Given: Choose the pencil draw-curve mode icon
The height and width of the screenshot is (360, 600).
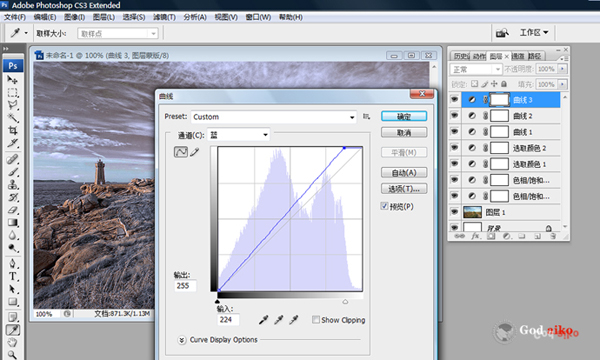Looking at the screenshot, I should pos(195,152).
